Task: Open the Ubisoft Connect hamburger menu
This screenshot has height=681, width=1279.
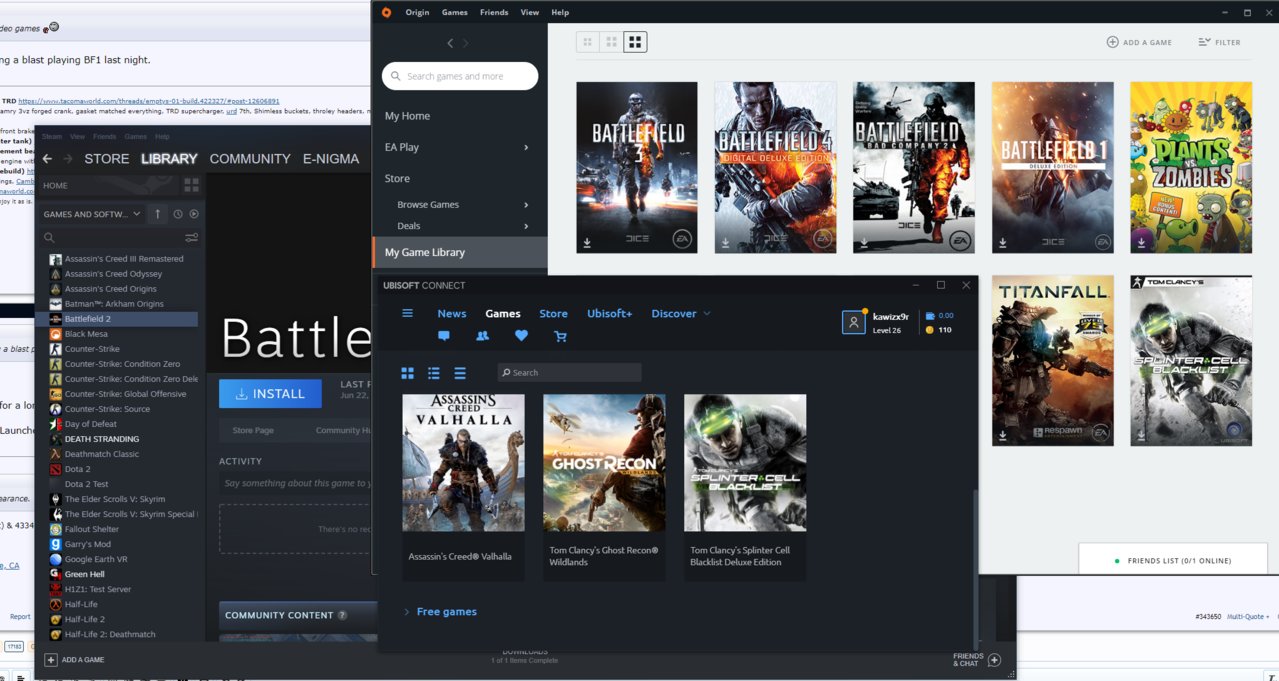Action: point(407,313)
